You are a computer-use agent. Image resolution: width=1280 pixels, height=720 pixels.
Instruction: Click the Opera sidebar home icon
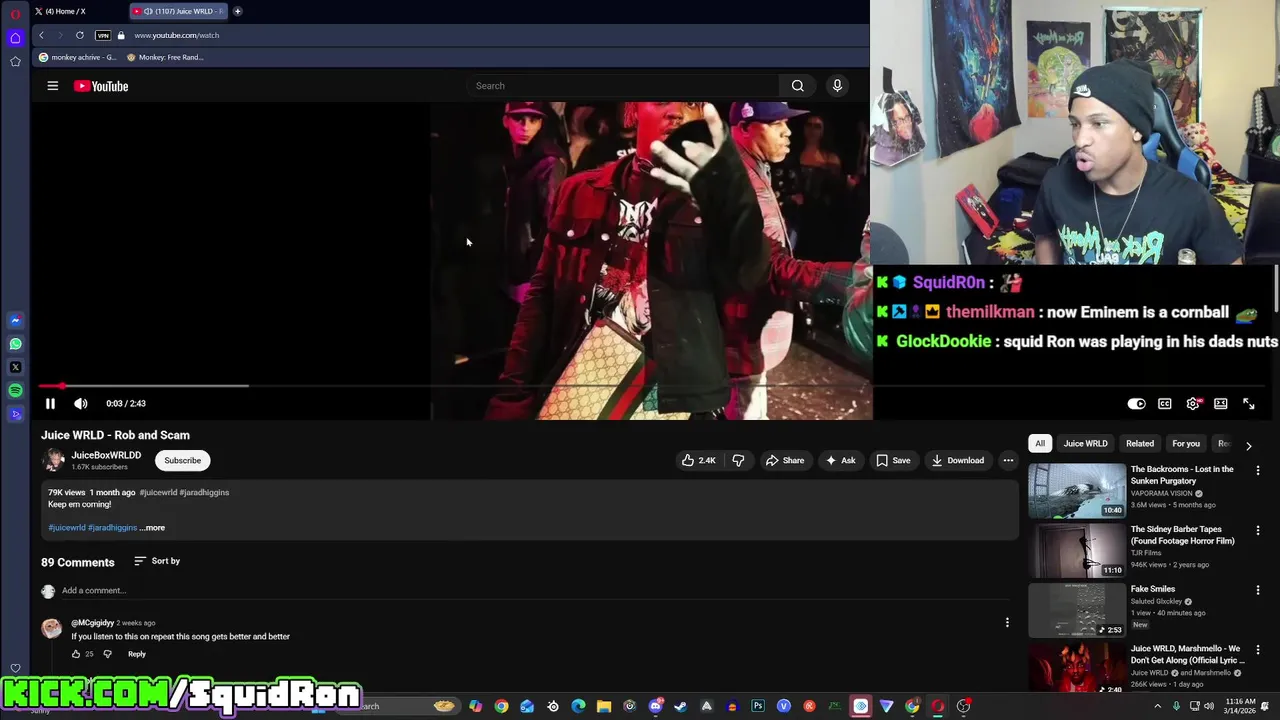[x=15, y=38]
